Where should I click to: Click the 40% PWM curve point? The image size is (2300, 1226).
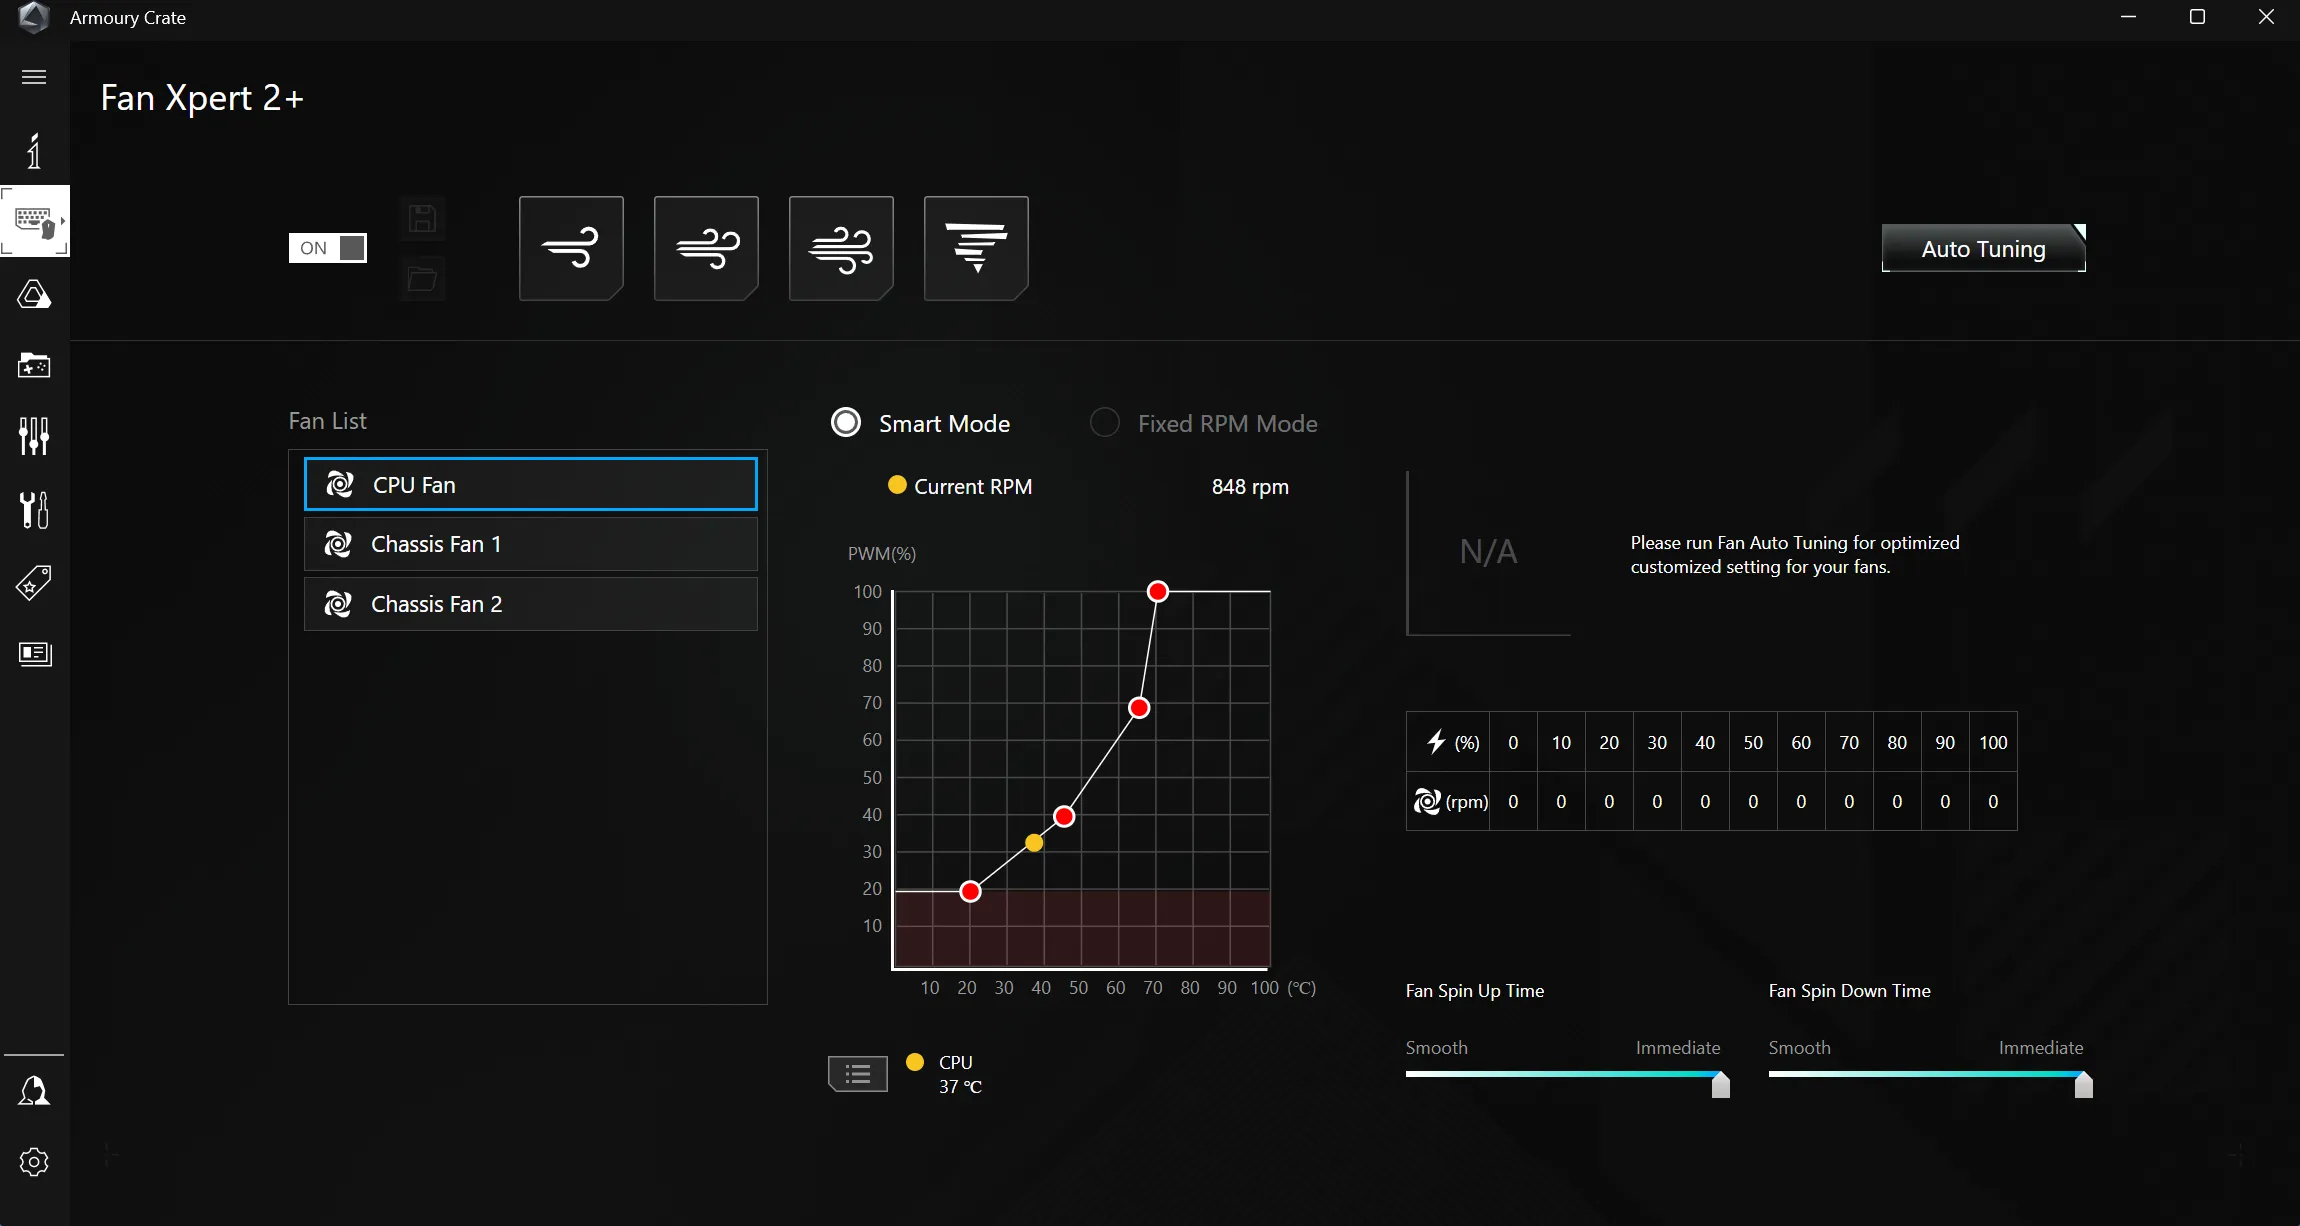[1064, 817]
